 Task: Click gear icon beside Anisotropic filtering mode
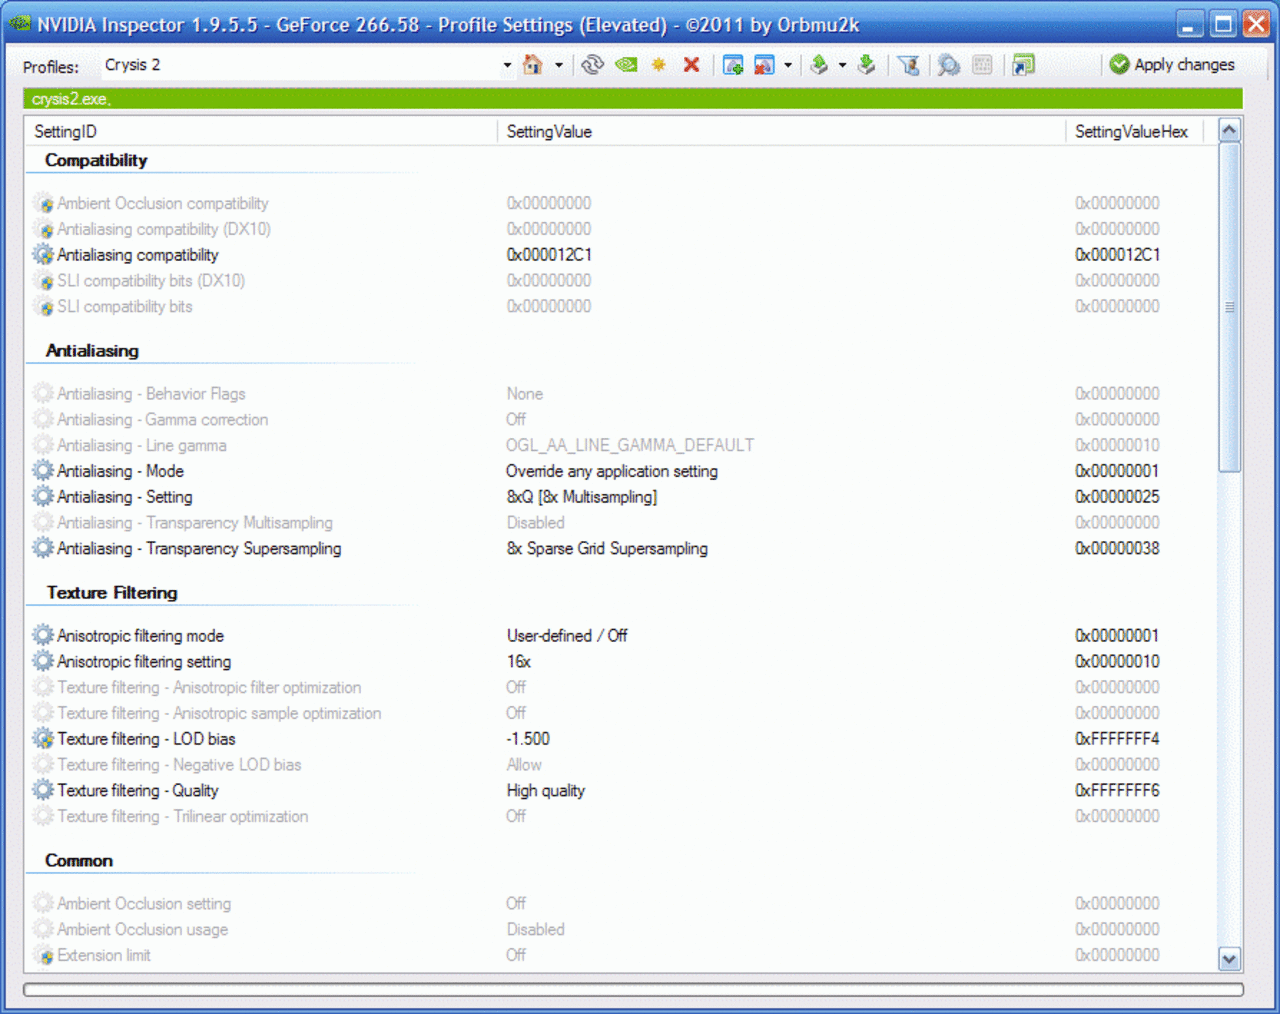(43, 636)
